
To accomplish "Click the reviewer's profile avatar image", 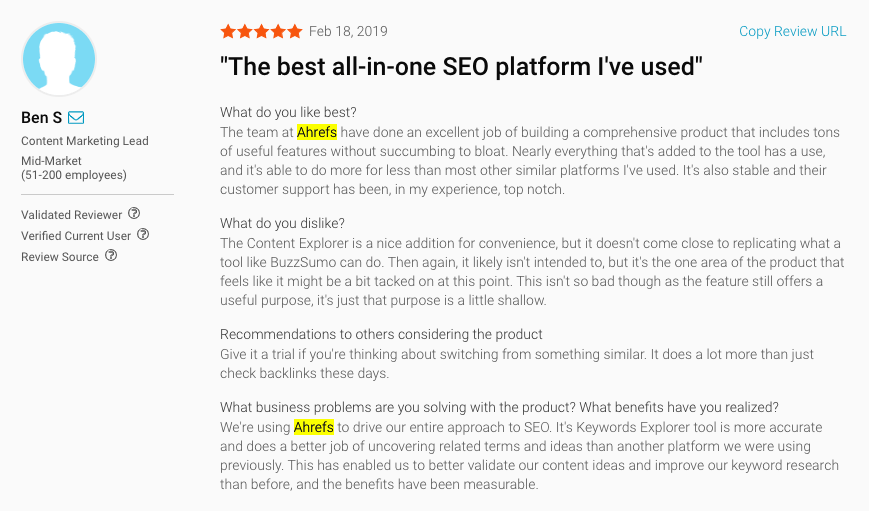I will (x=58, y=59).
